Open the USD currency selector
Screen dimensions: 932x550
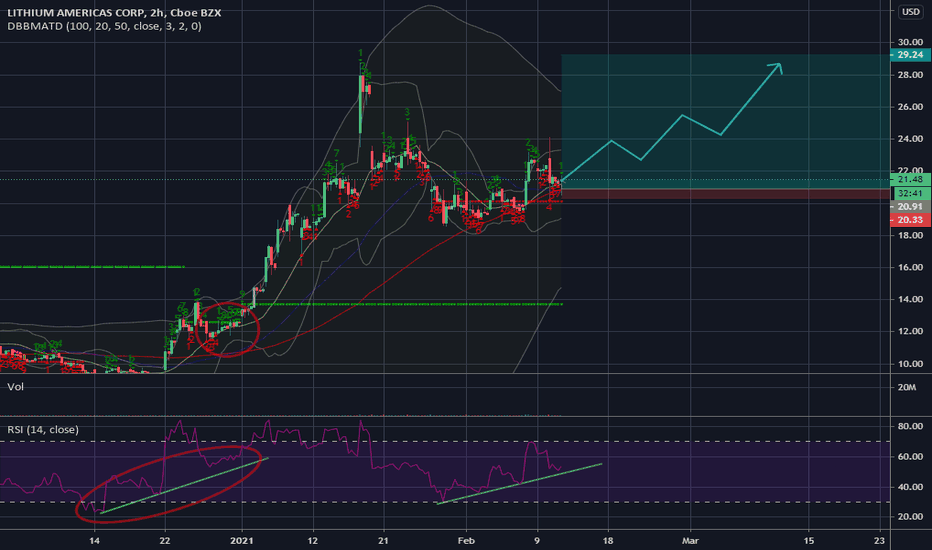click(x=911, y=12)
